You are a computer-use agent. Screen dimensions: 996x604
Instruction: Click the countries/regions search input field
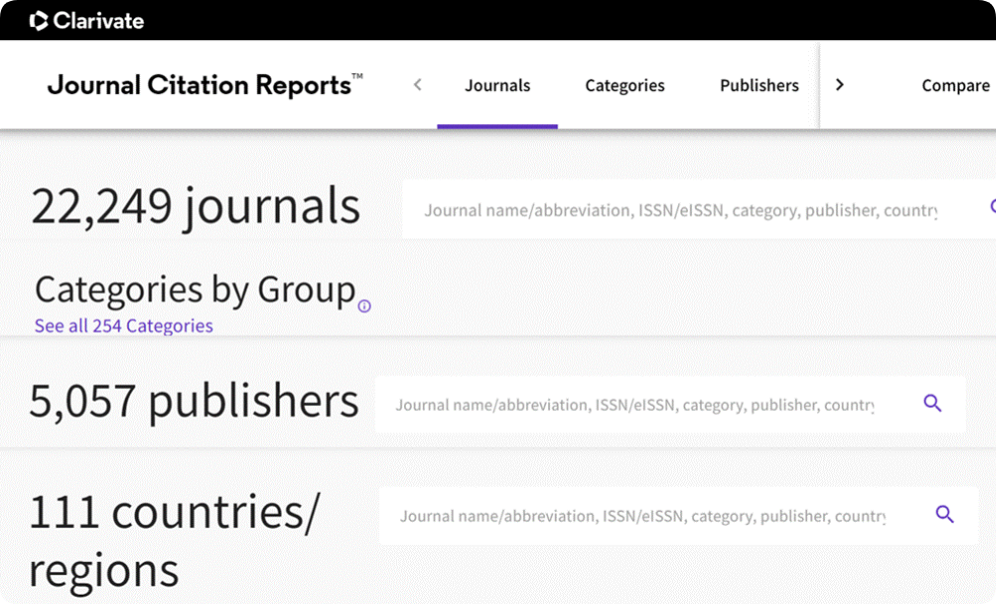pyautogui.click(x=678, y=516)
